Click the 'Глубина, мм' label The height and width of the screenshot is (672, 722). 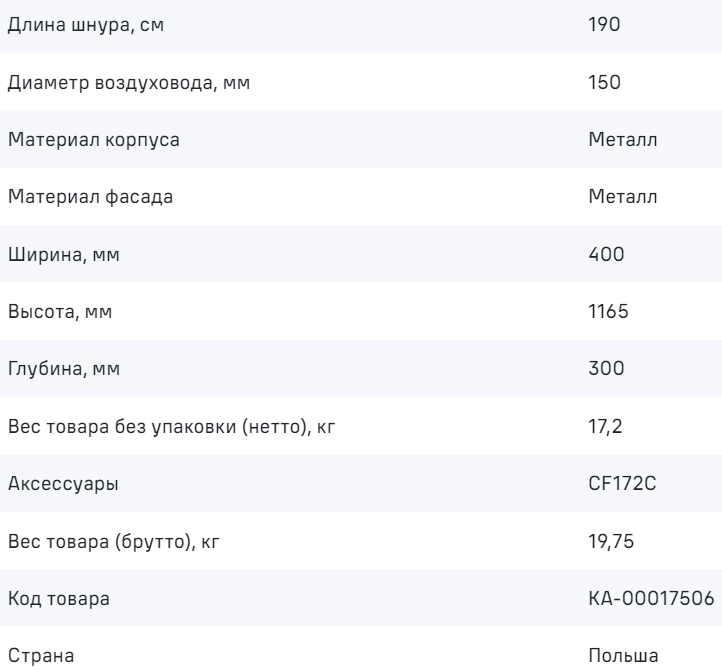(66, 370)
